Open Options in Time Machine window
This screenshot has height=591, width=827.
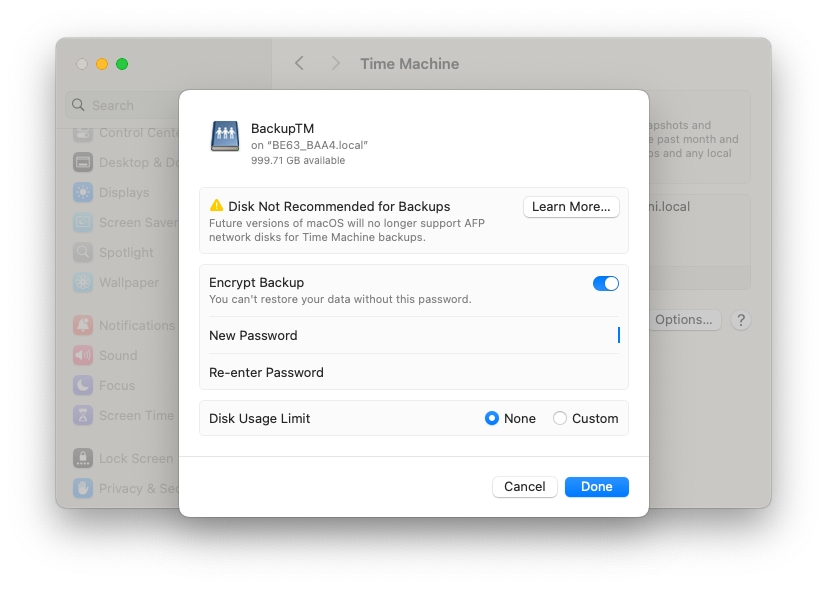(684, 319)
